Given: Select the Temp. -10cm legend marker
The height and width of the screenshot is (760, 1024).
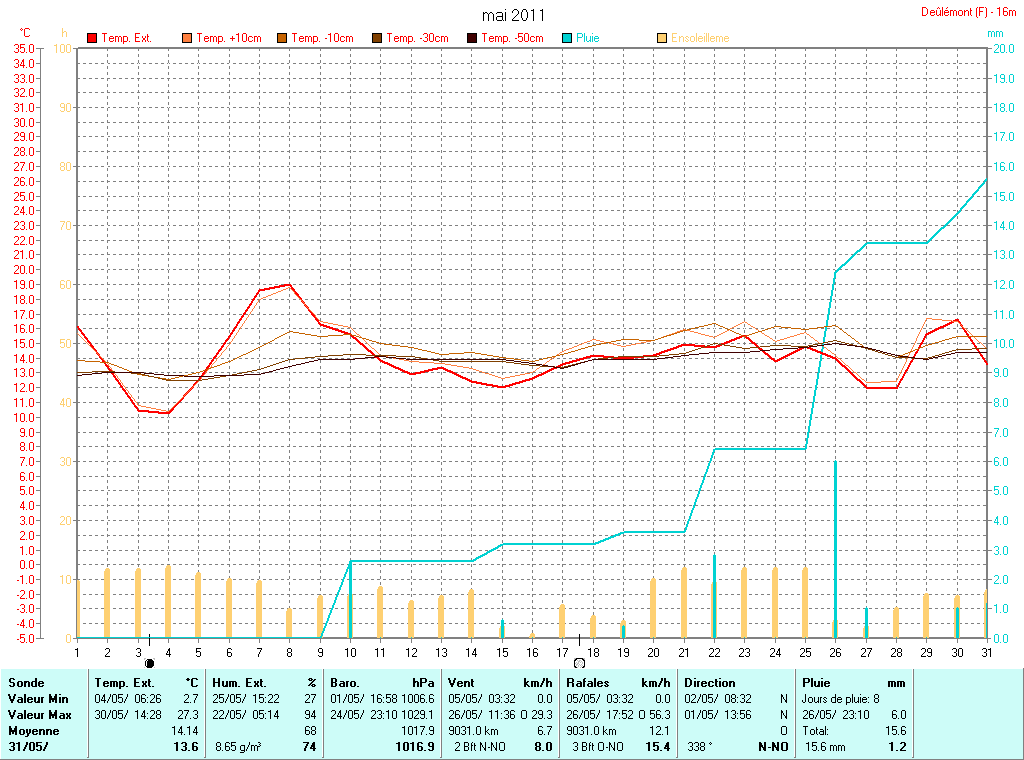Looking at the screenshot, I should 282,38.
